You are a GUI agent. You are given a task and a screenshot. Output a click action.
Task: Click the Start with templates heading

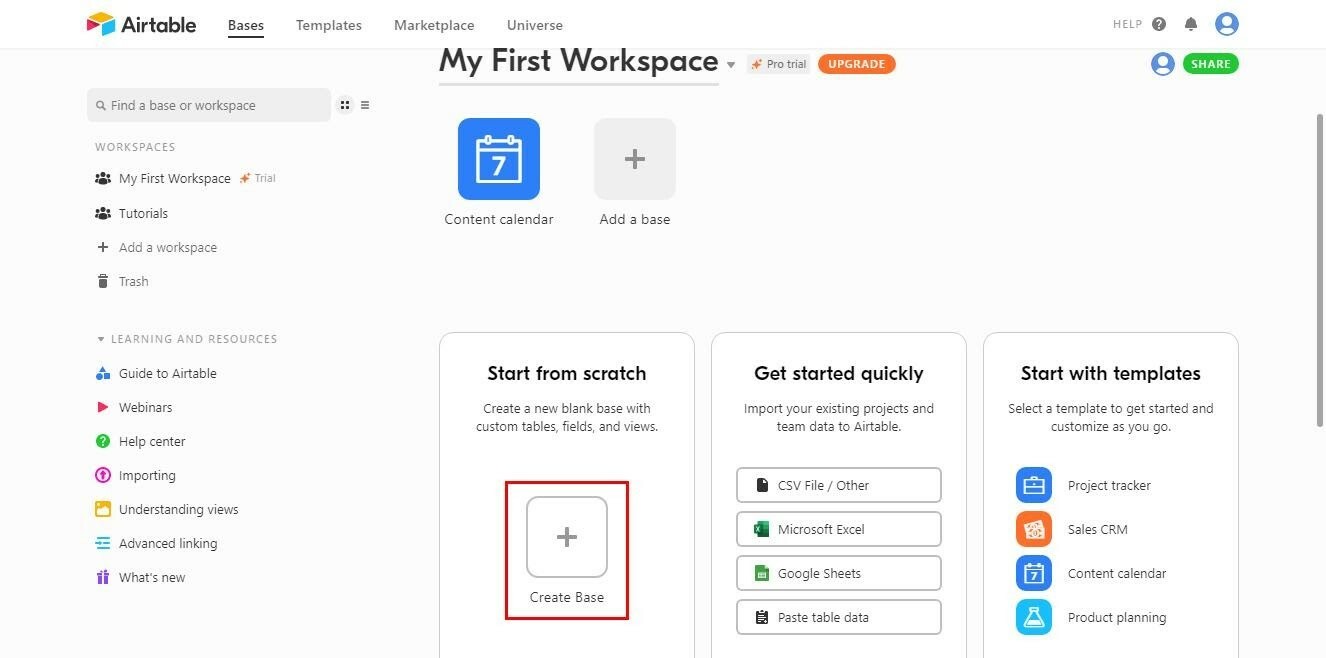1111,373
